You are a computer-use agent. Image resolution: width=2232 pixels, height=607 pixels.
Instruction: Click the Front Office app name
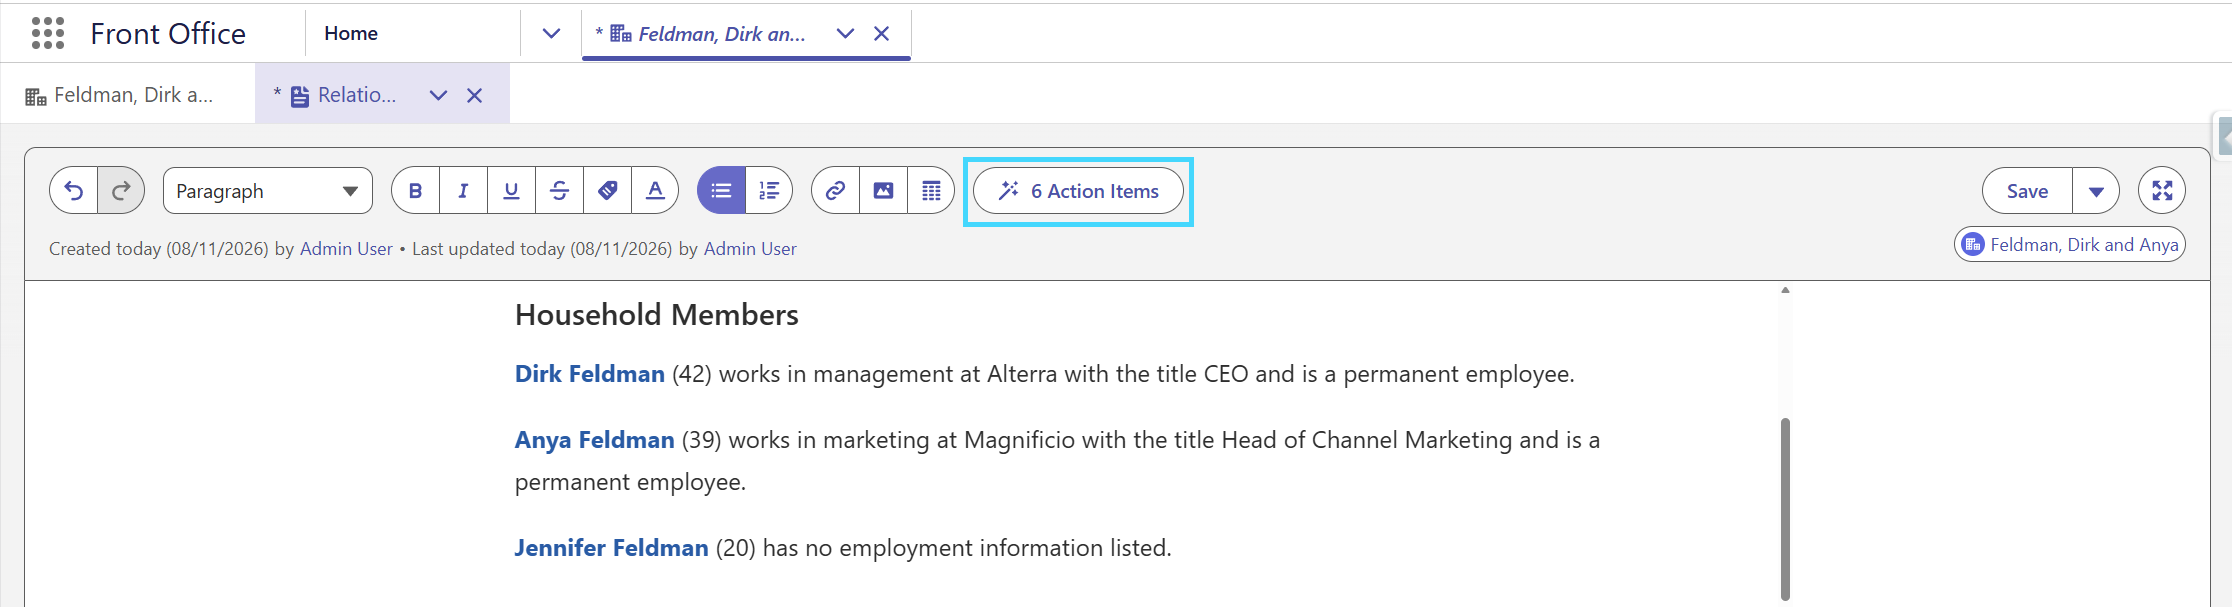click(168, 33)
